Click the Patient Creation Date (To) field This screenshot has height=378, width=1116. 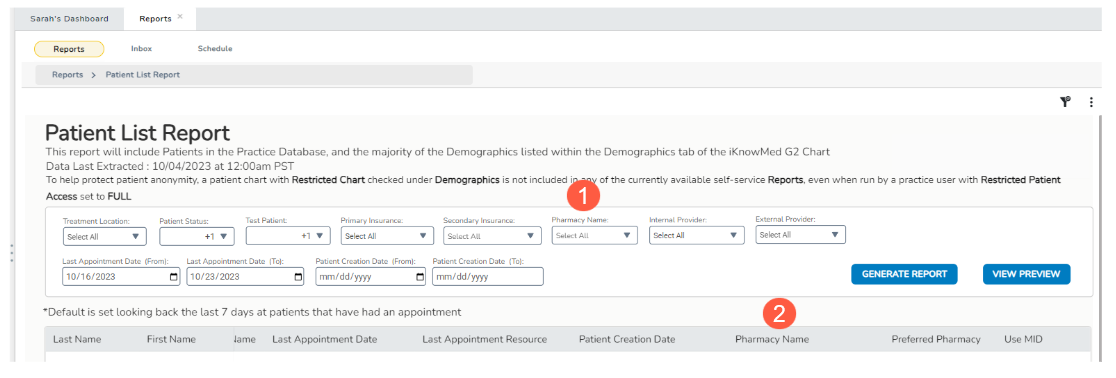[488, 277]
